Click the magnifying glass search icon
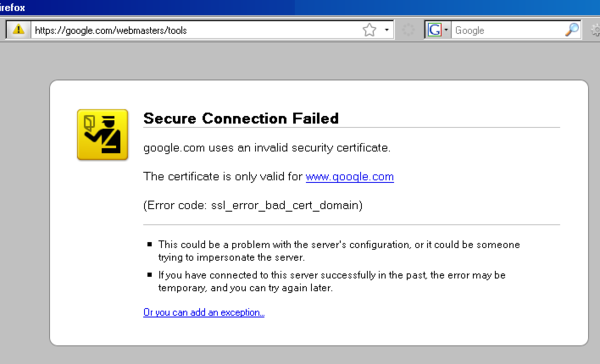 click(x=572, y=30)
